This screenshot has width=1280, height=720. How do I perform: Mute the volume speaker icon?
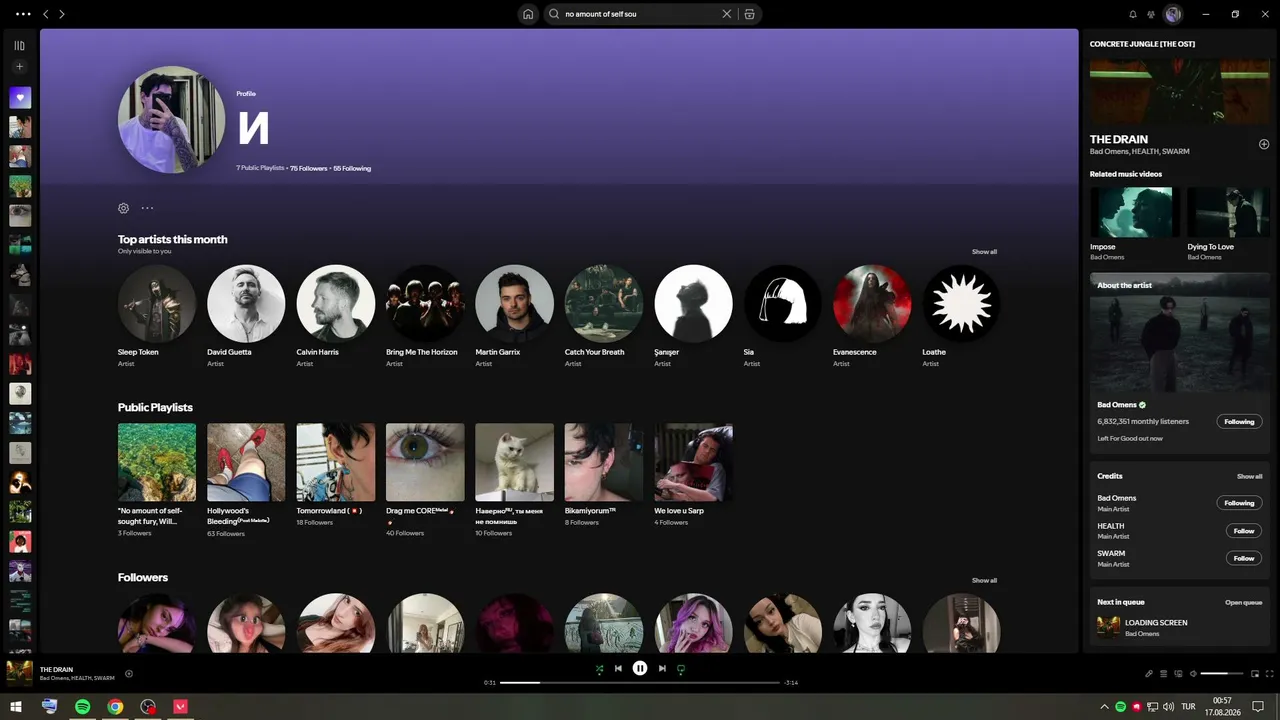(x=1193, y=673)
